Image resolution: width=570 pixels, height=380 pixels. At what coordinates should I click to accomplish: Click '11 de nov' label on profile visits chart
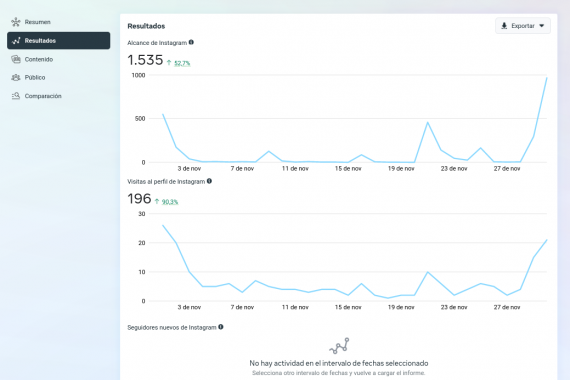pyautogui.click(x=295, y=307)
